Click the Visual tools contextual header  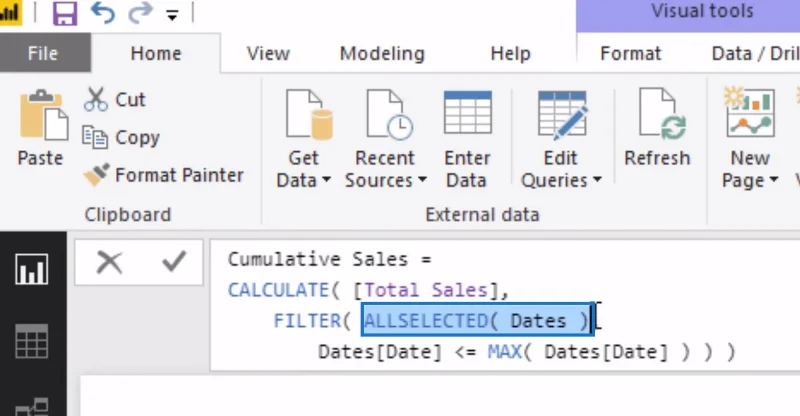(702, 11)
